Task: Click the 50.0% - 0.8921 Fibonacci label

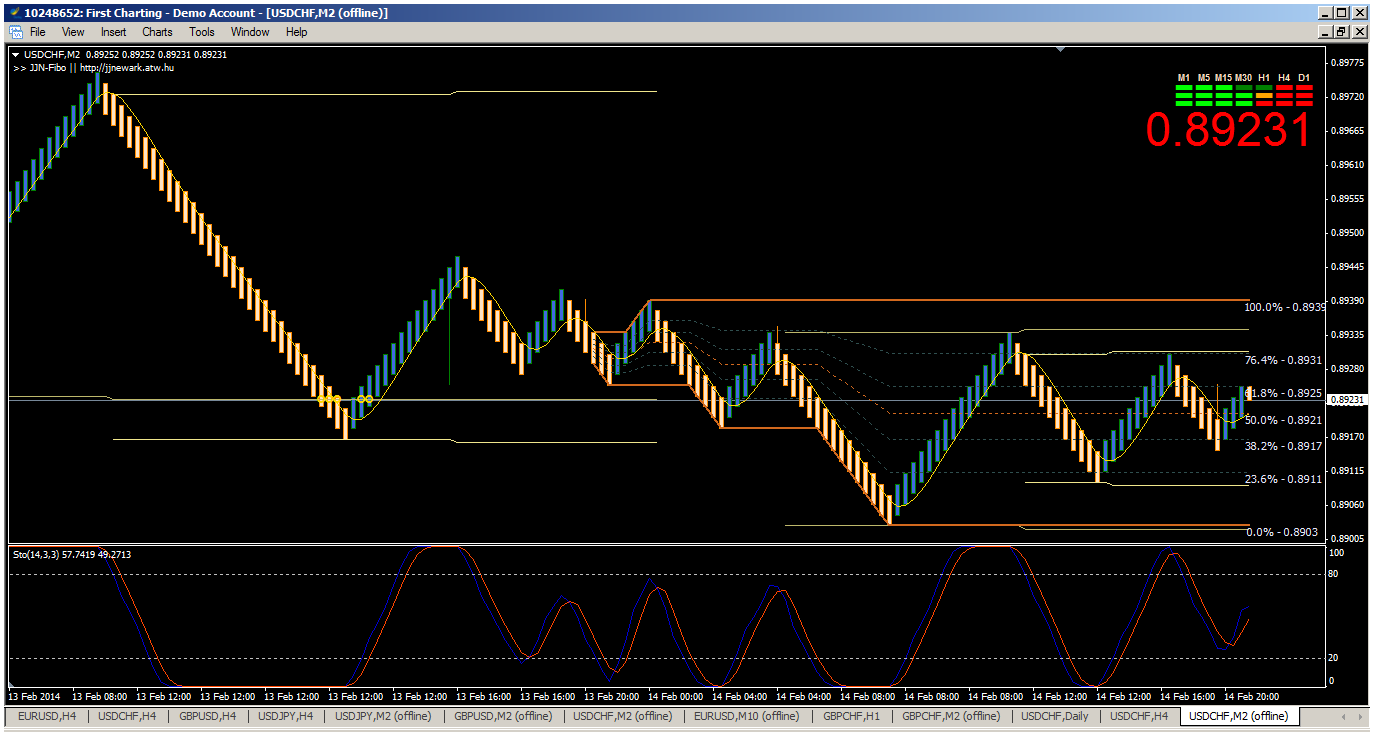Action: [x=1283, y=420]
